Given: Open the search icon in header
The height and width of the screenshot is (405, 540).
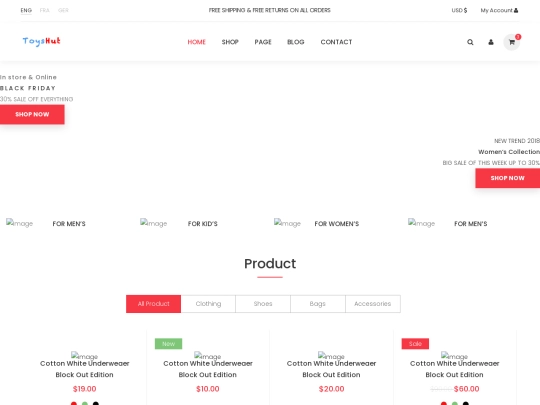Looking at the screenshot, I should pos(470,42).
